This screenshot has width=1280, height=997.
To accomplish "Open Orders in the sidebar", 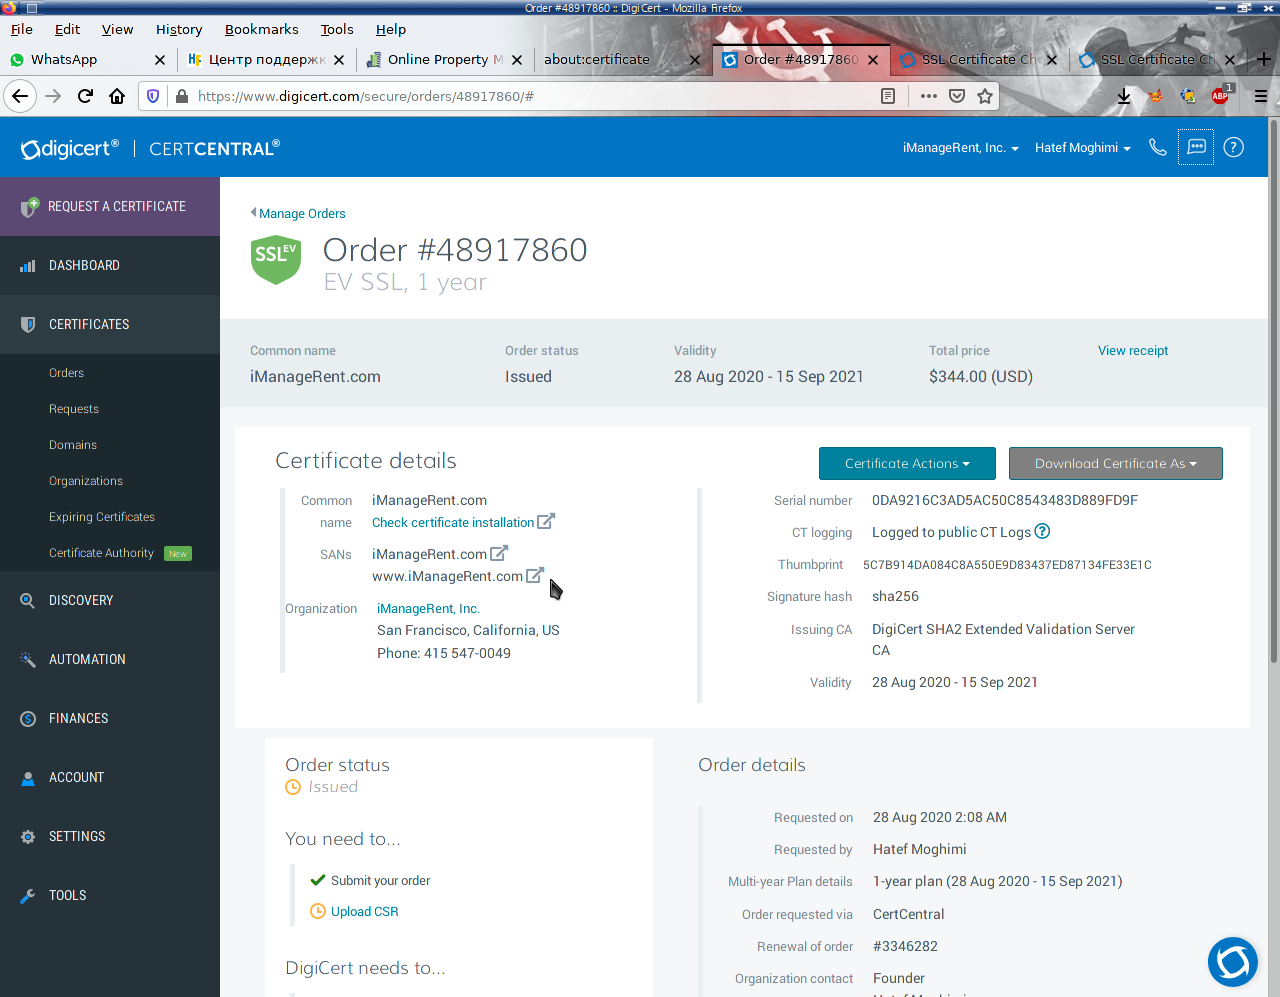I will click(x=66, y=373).
